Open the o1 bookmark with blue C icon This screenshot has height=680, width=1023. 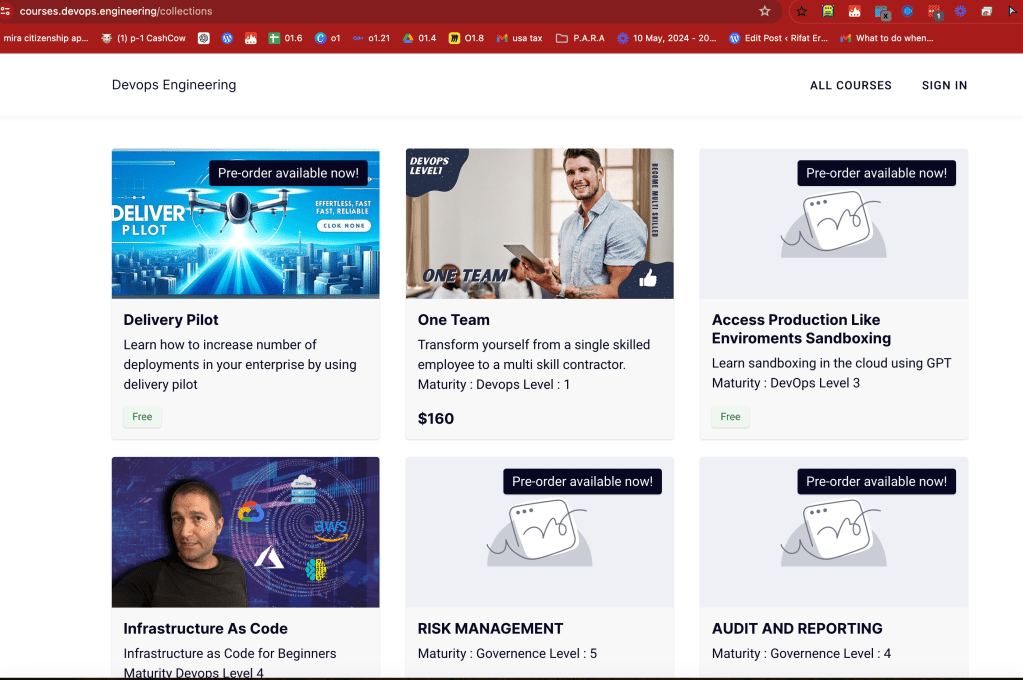328,38
